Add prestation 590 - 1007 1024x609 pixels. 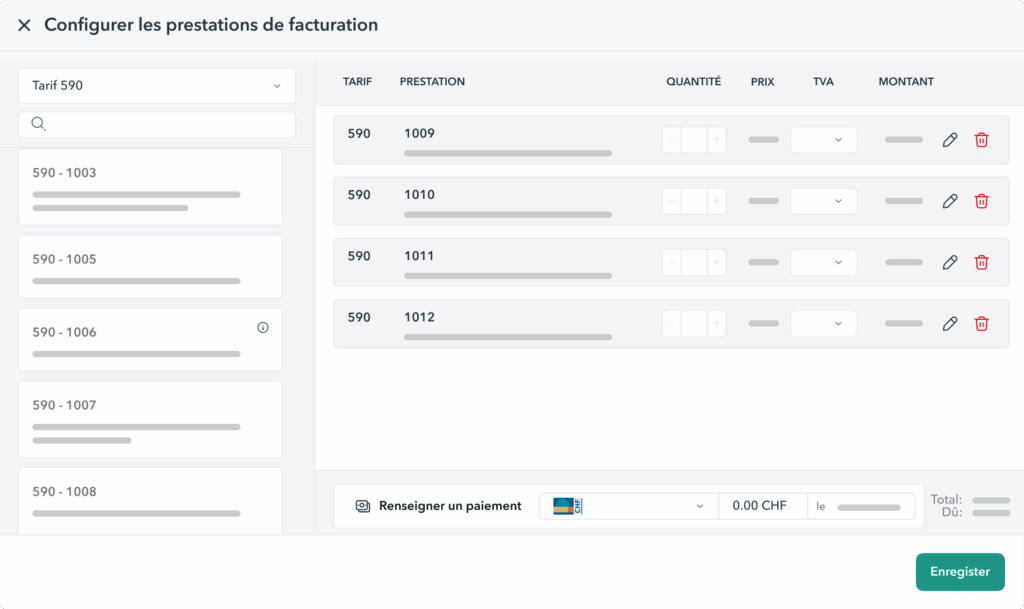point(150,419)
